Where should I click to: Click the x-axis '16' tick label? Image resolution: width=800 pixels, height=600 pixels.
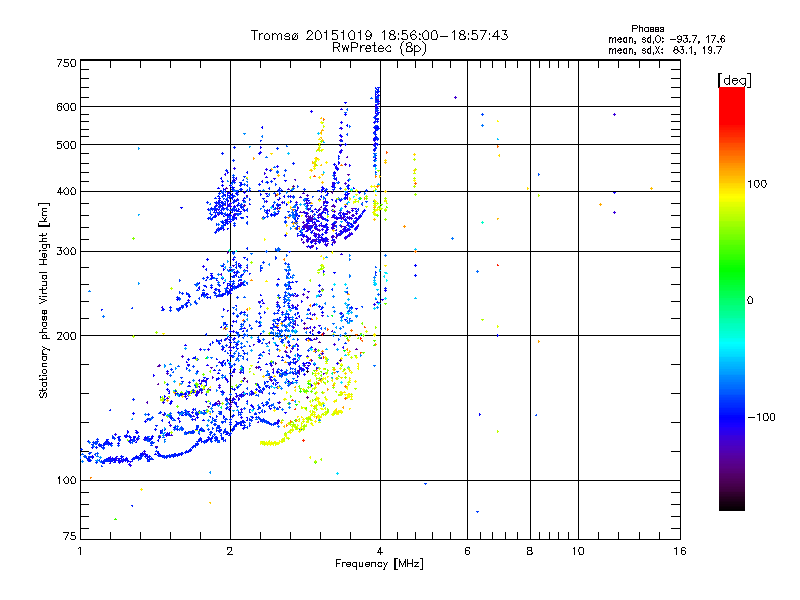(680, 551)
